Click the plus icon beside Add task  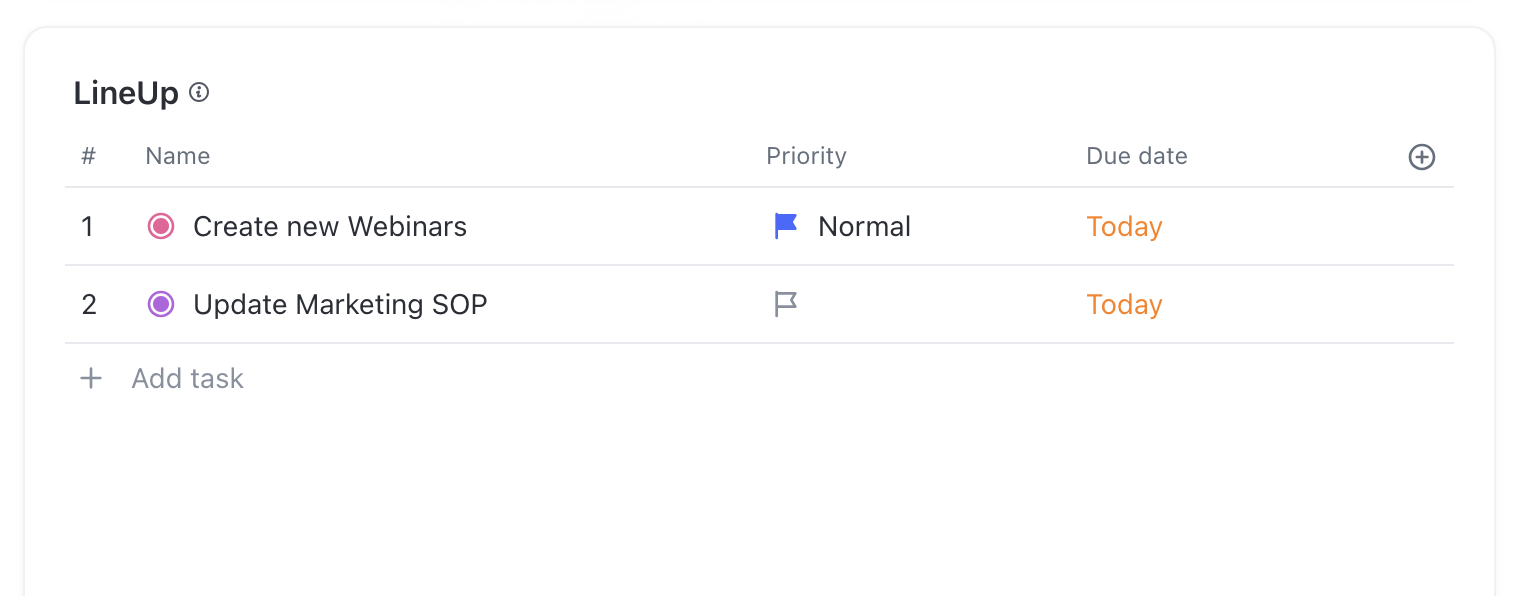[91, 378]
